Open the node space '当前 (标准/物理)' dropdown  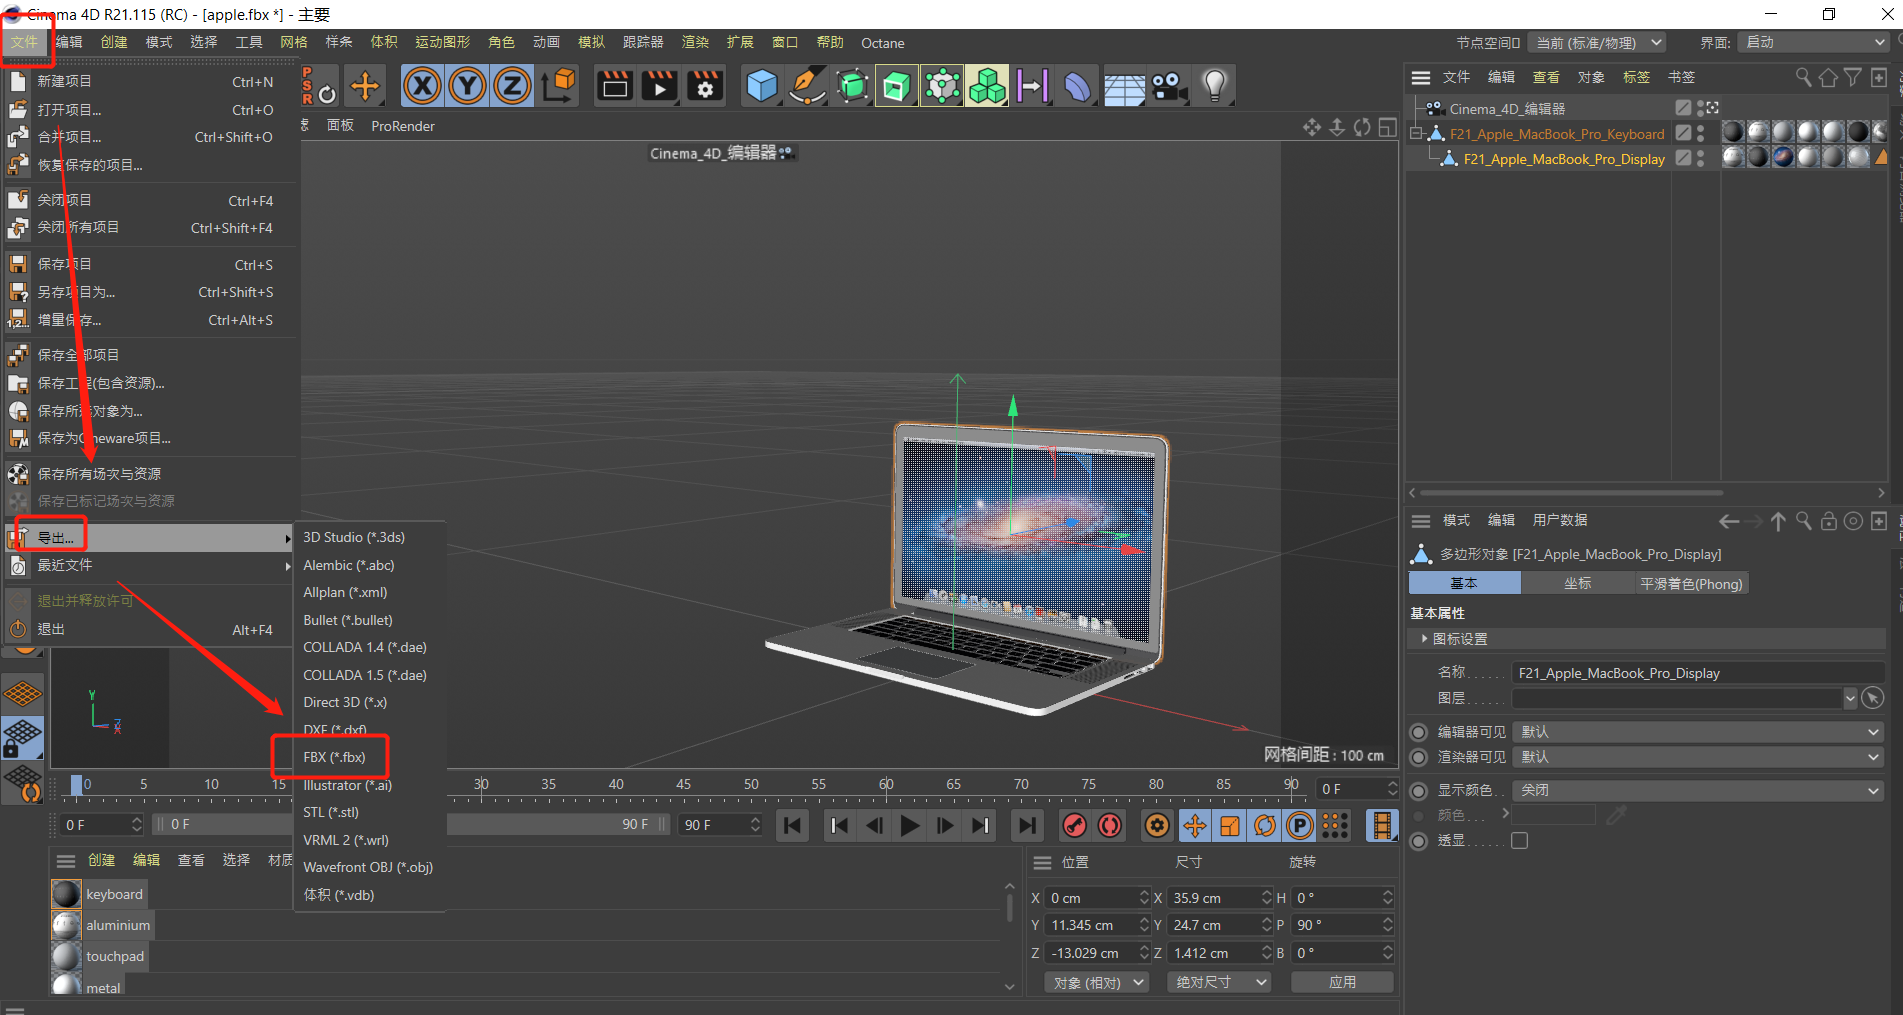(1596, 42)
